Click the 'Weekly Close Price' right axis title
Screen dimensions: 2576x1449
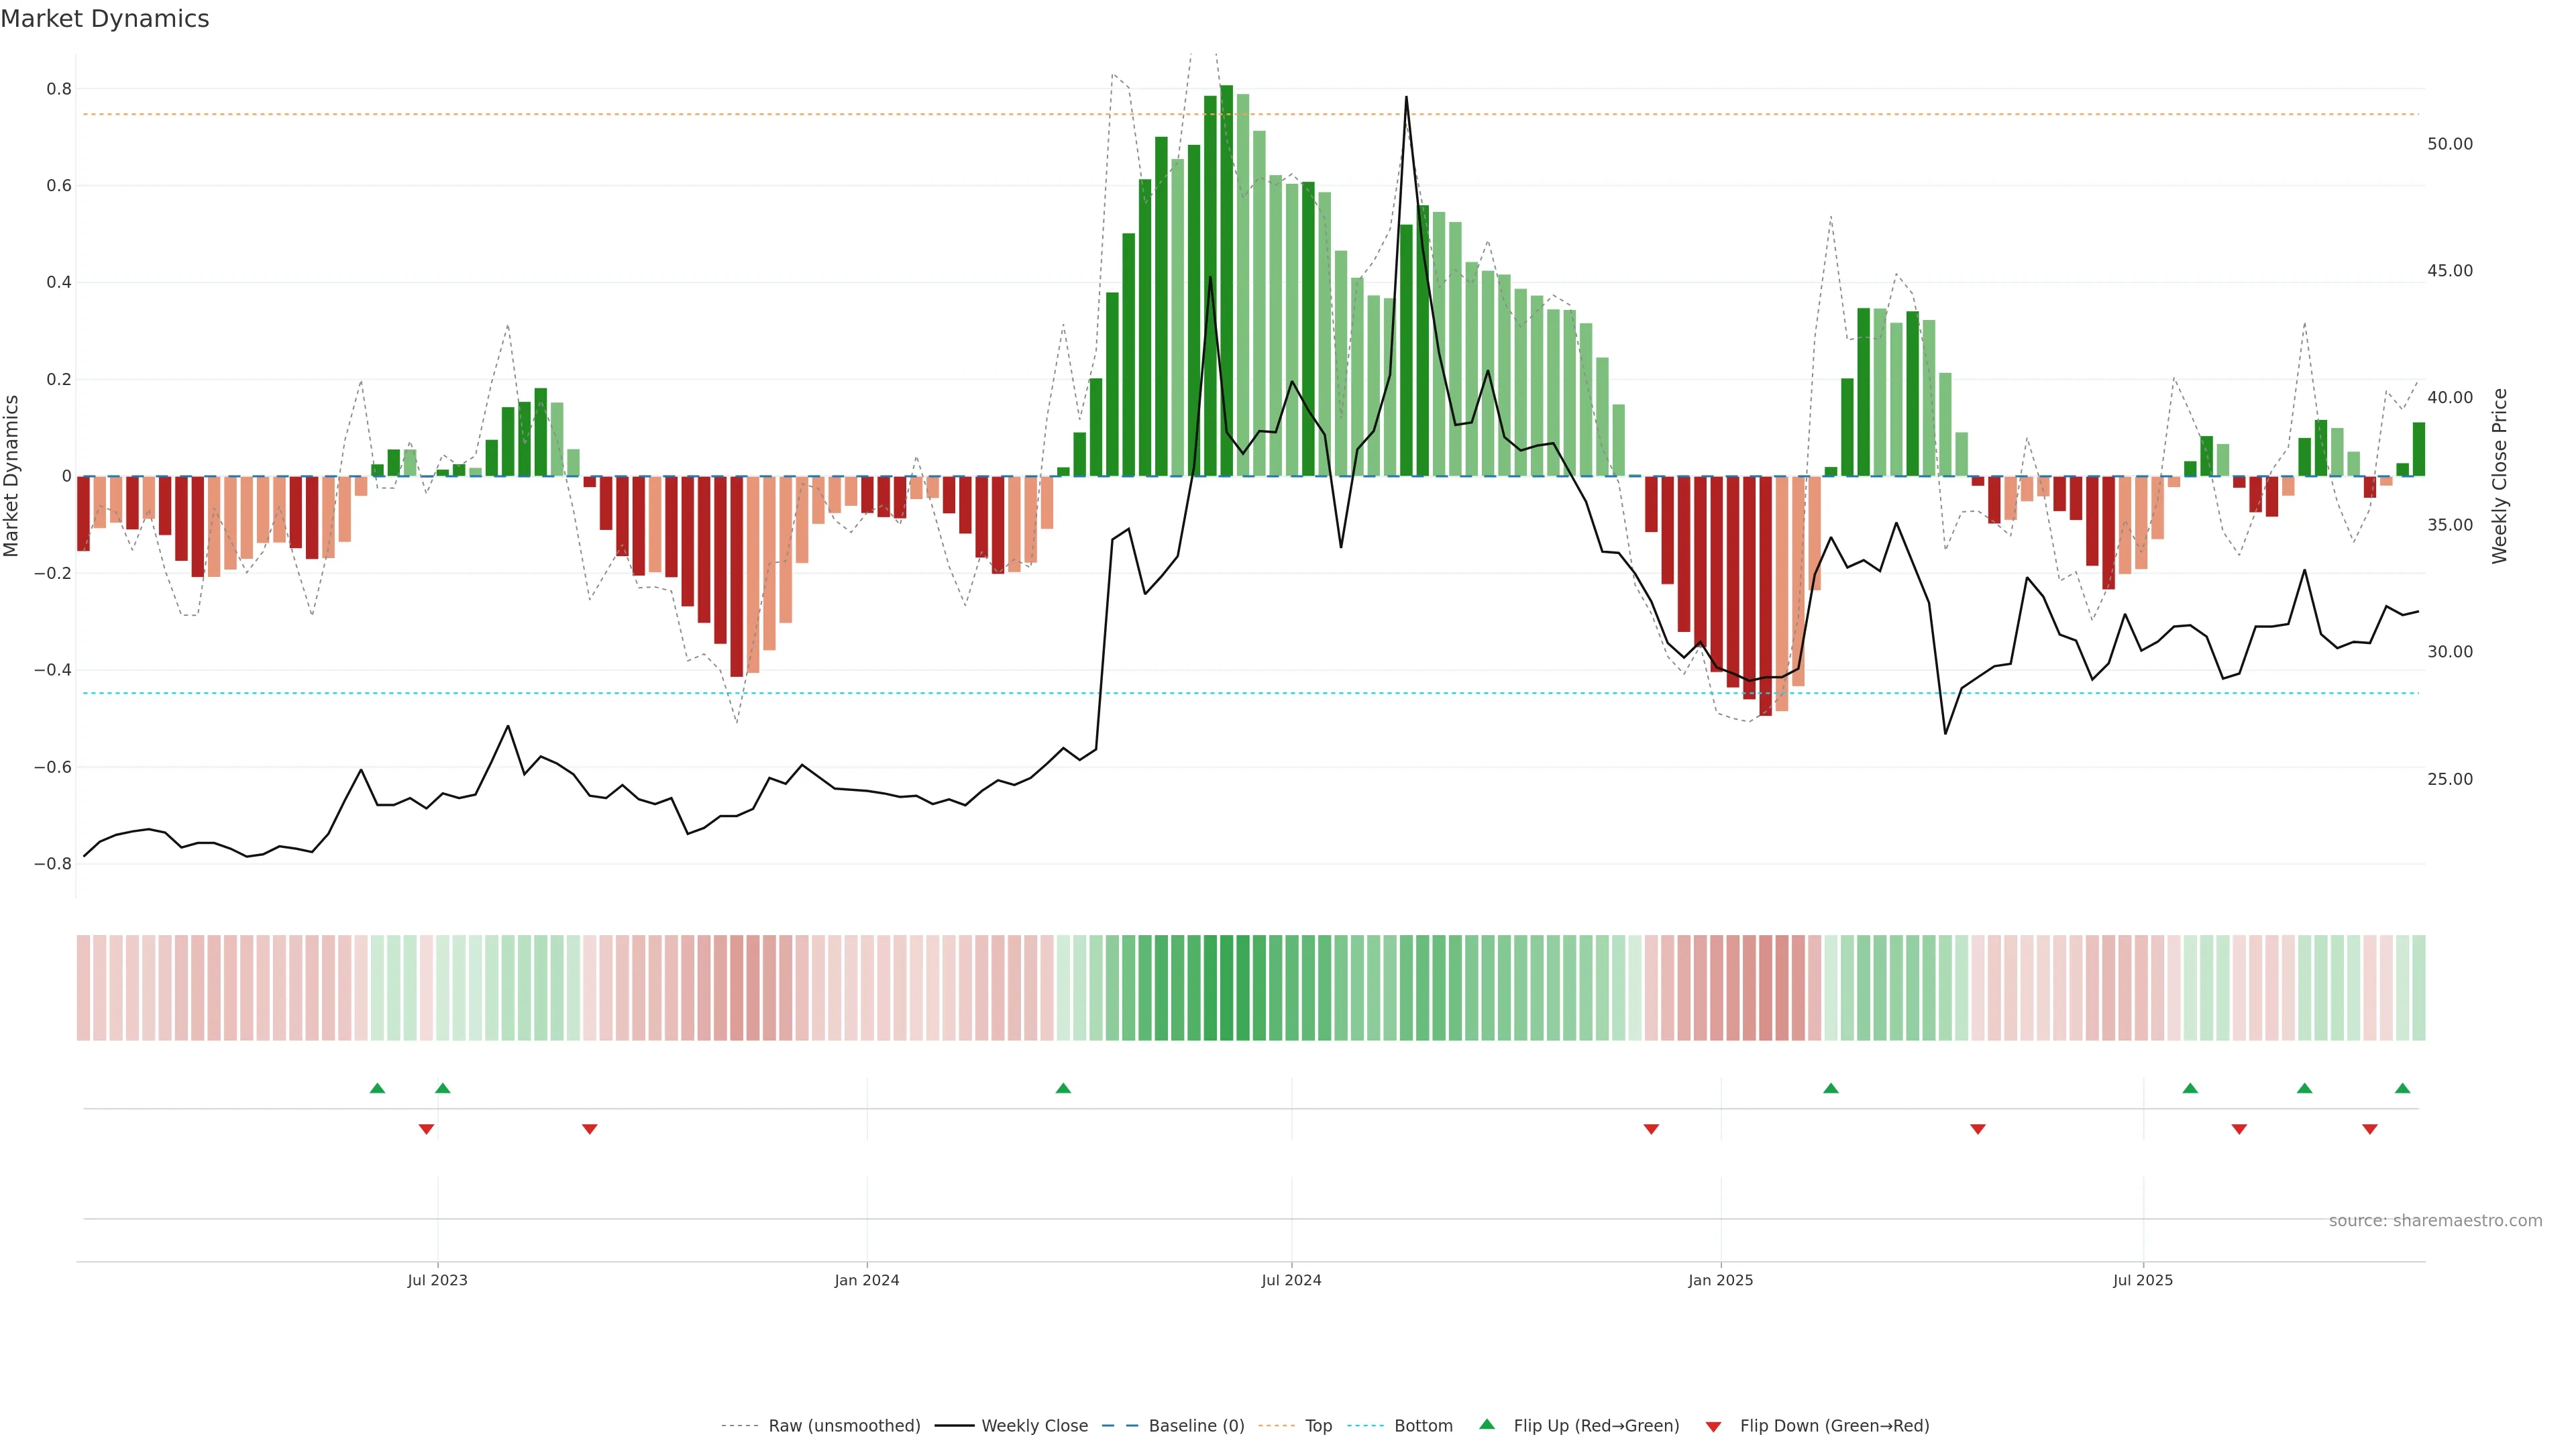click(x=2499, y=476)
